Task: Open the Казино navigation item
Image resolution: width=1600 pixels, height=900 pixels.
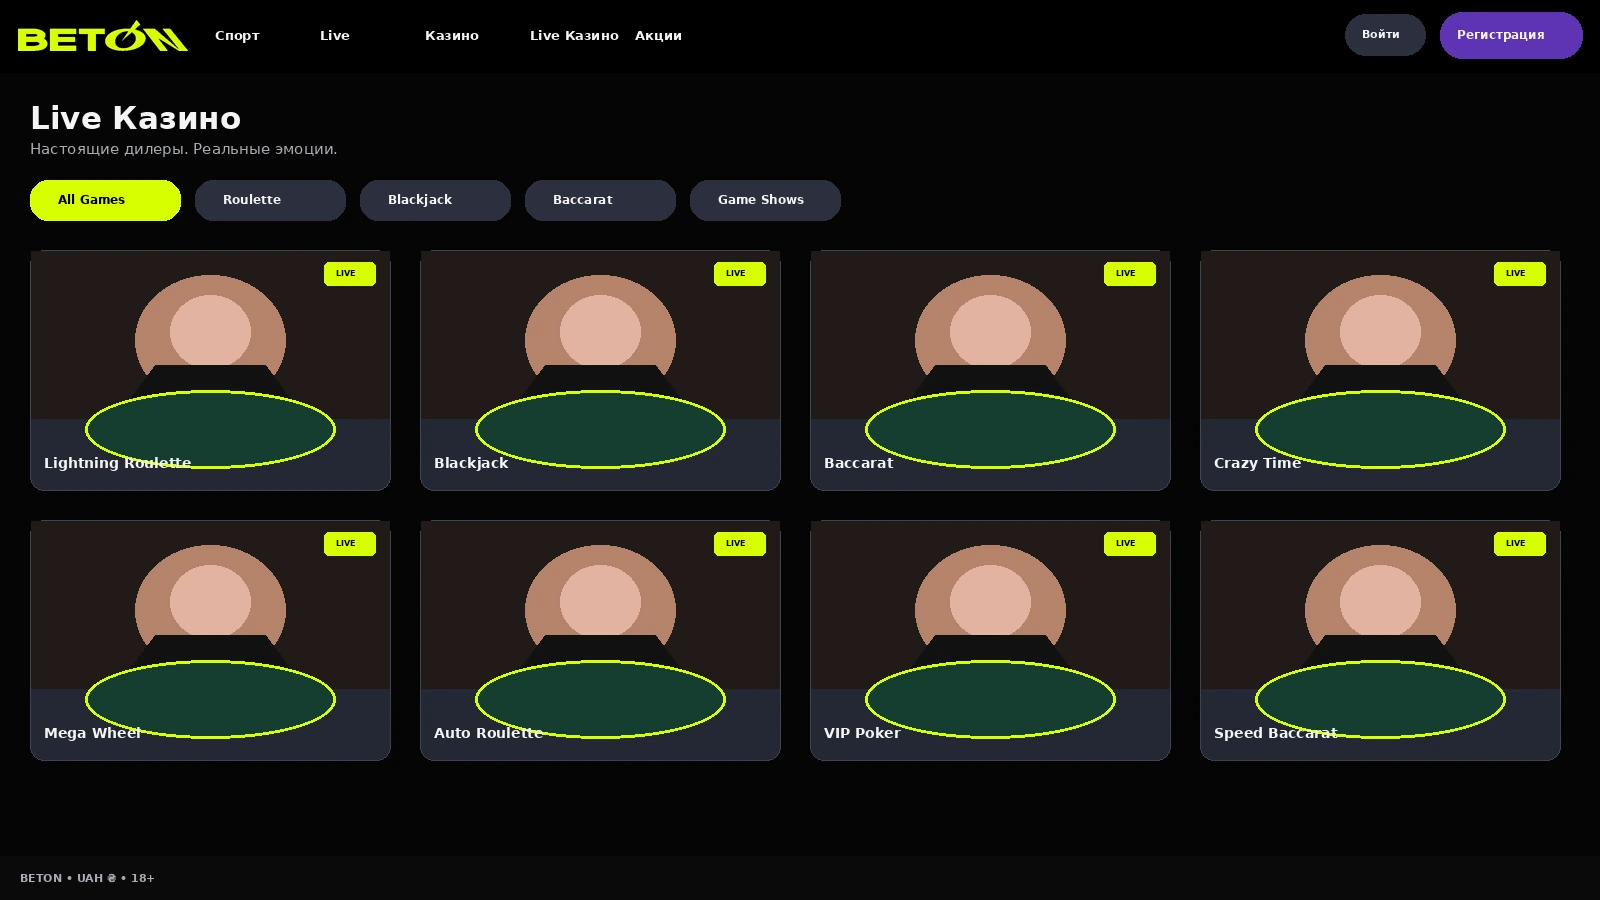Action: pyautogui.click(x=452, y=36)
